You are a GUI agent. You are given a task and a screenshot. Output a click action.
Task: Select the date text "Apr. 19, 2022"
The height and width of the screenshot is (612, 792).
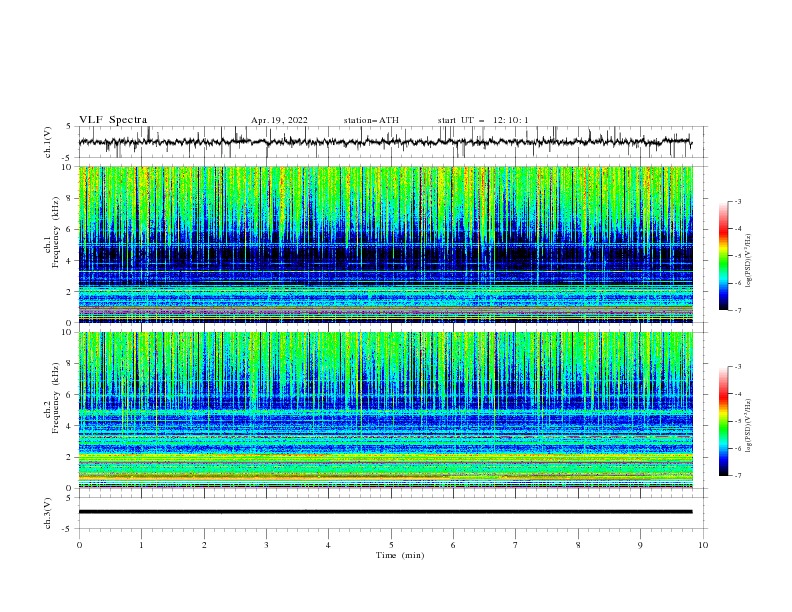[279, 120]
